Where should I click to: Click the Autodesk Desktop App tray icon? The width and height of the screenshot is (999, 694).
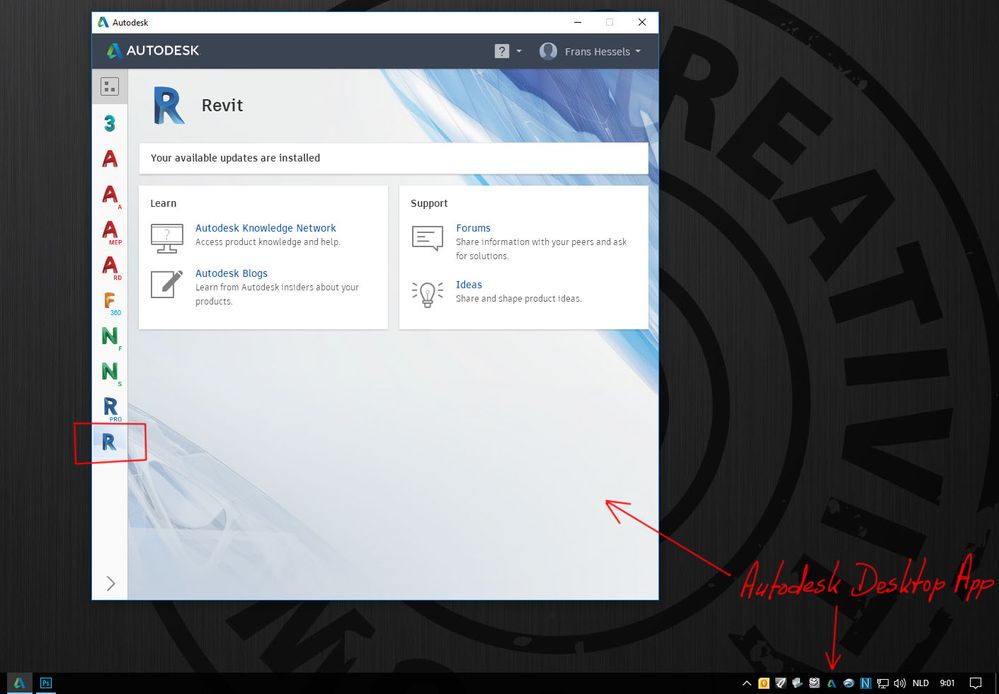click(831, 683)
